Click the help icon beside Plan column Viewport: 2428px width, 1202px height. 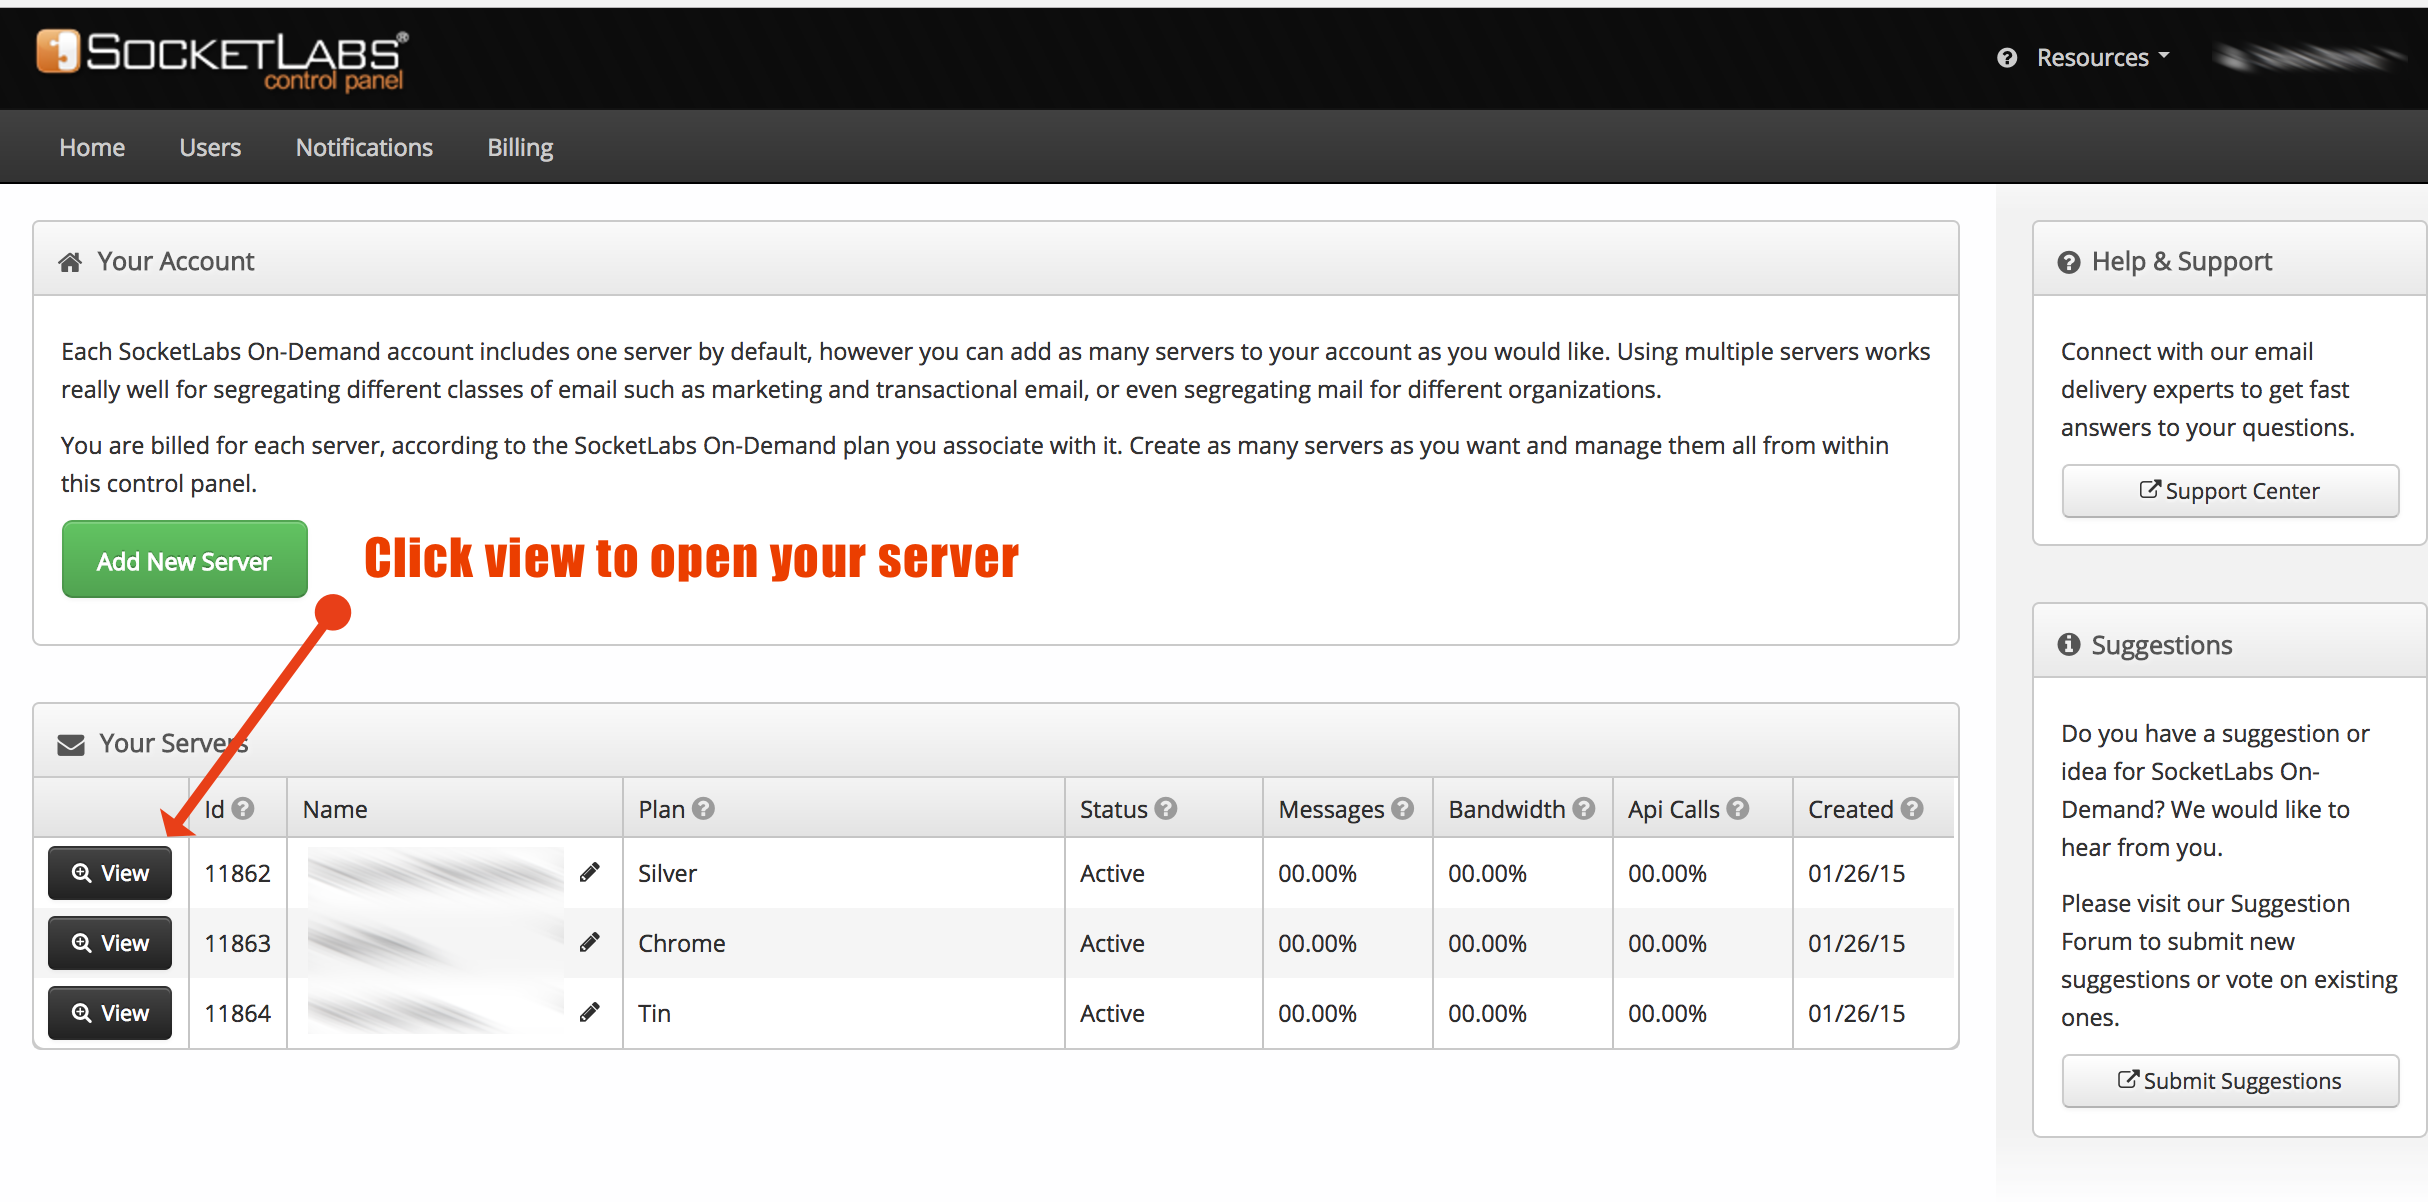pos(703,808)
